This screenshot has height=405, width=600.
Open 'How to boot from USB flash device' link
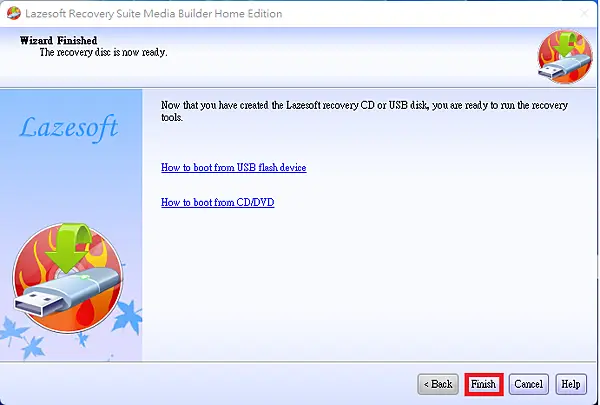[233, 168]
